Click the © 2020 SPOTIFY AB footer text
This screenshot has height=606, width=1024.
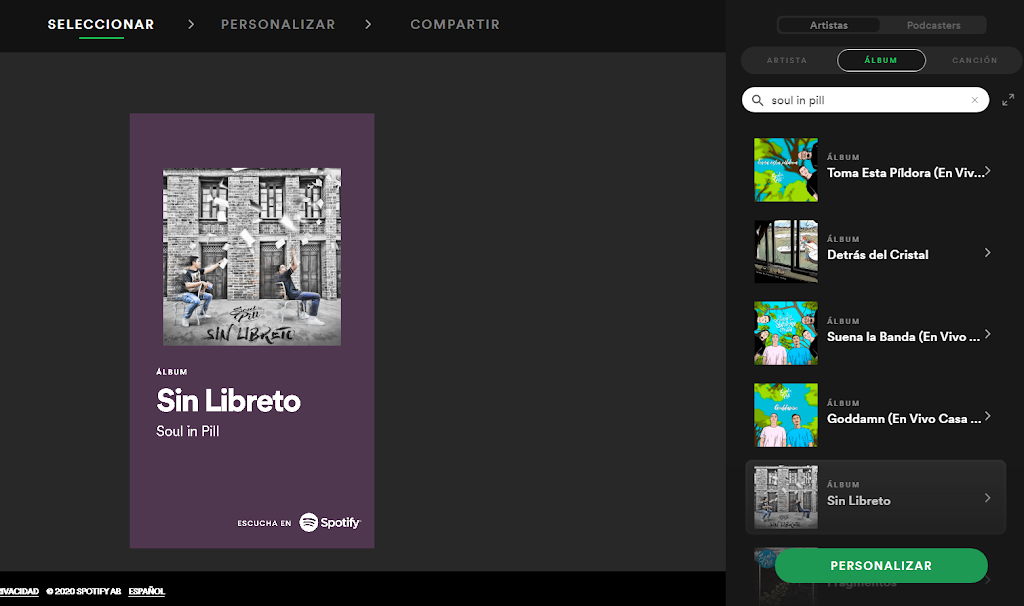(84, 591)
